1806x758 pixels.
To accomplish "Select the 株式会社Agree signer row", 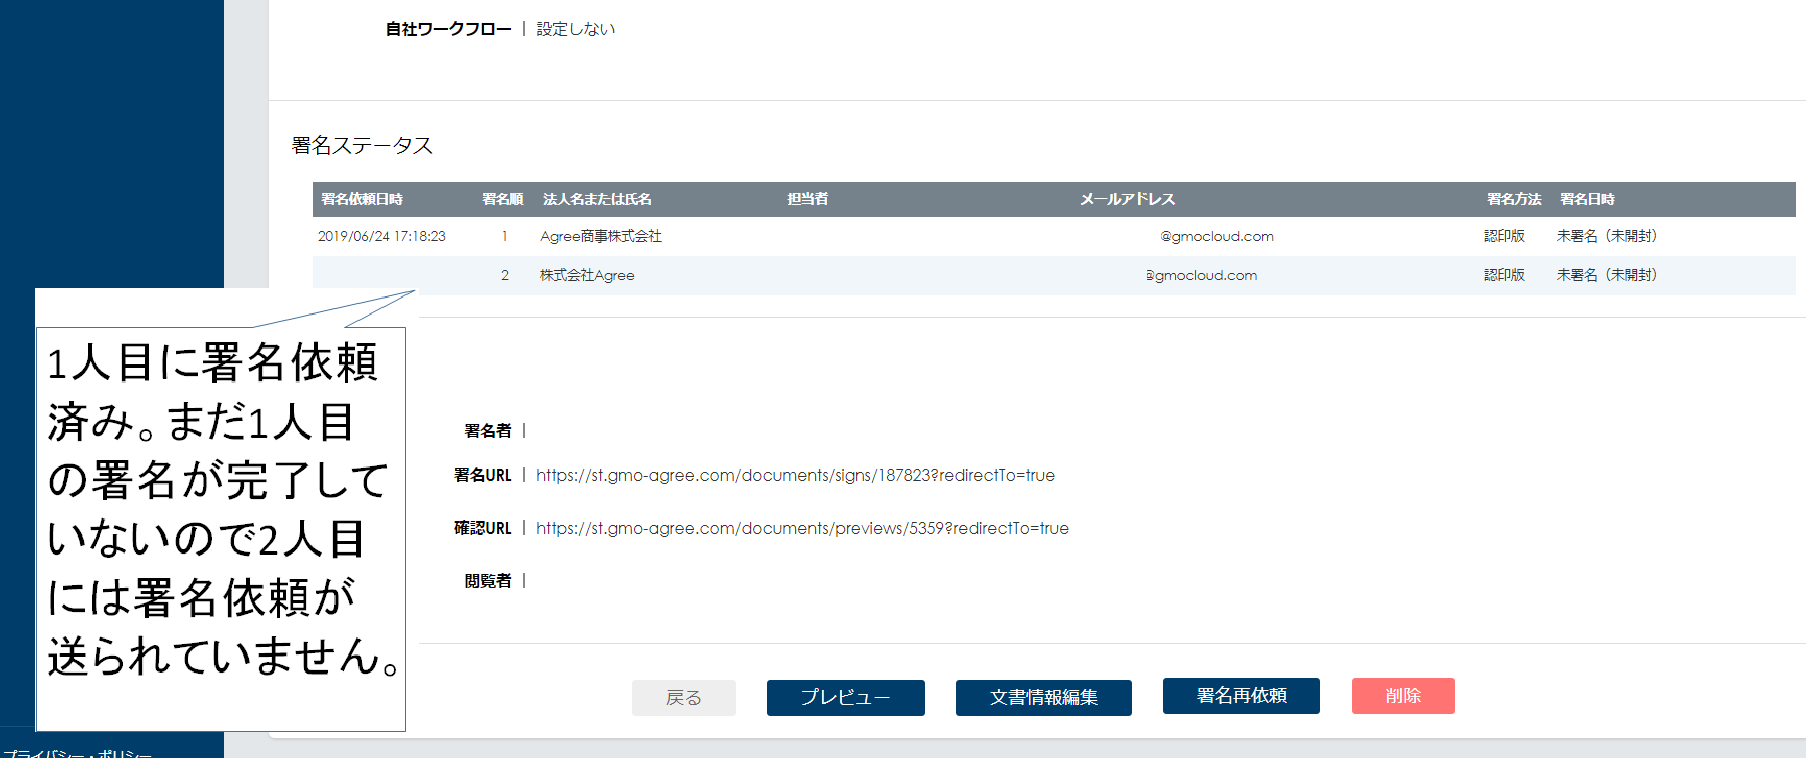I will (587, 275).
